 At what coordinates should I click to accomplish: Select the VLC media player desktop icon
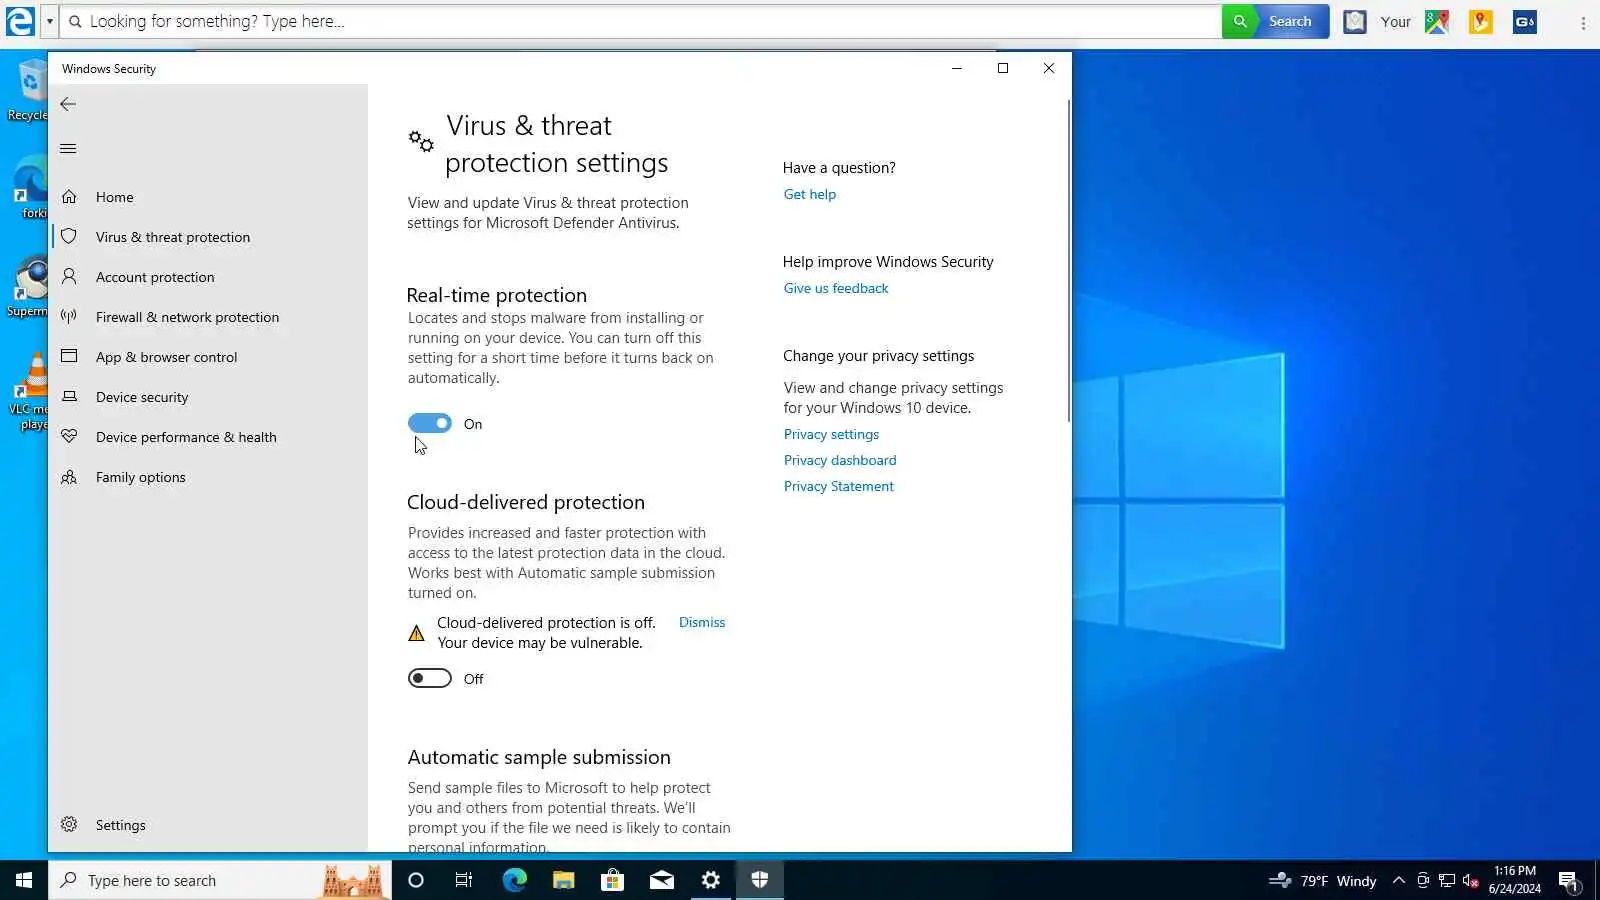28,392
